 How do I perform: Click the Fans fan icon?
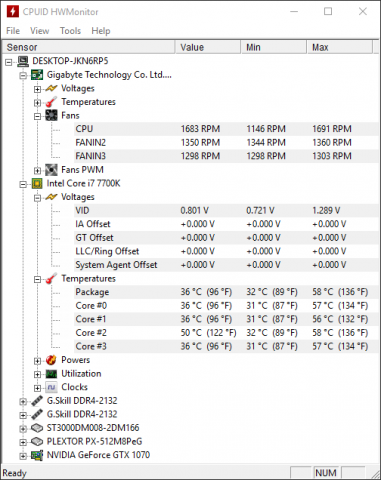tap(51, 116)
